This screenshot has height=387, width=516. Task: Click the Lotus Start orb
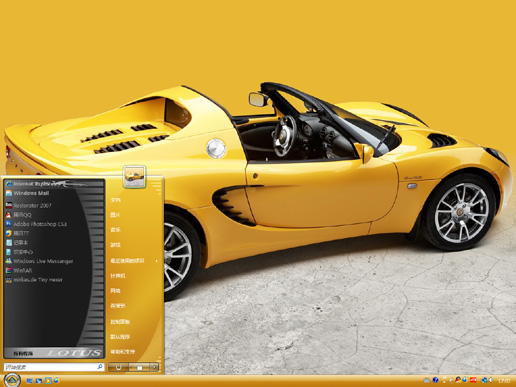[12, 380]
